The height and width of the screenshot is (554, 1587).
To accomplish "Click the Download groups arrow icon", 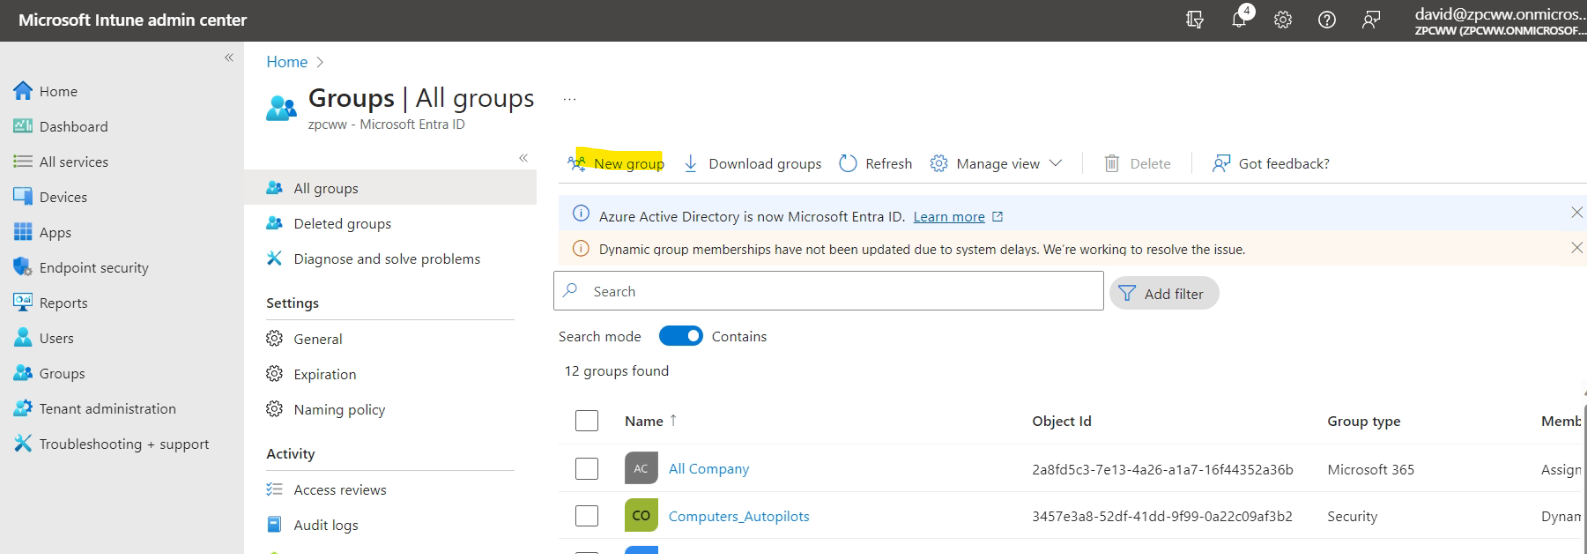I will pos(691,164).
